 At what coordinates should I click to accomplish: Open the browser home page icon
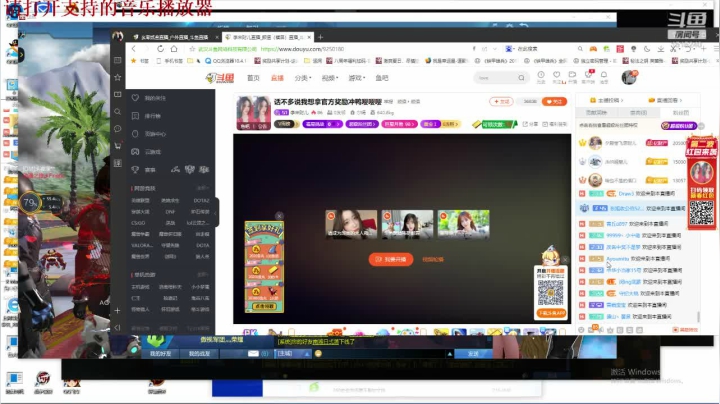tap(174, 49)
